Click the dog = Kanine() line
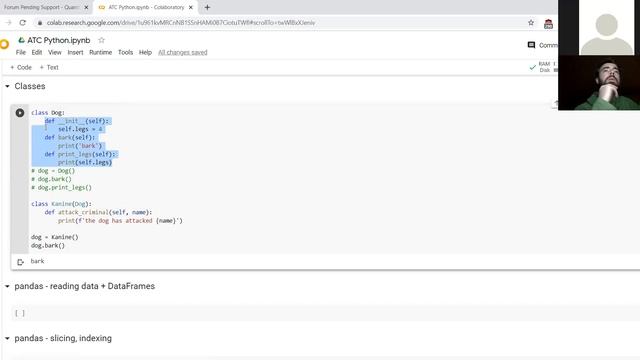This screenshot has height=360, width=640. 54,237
